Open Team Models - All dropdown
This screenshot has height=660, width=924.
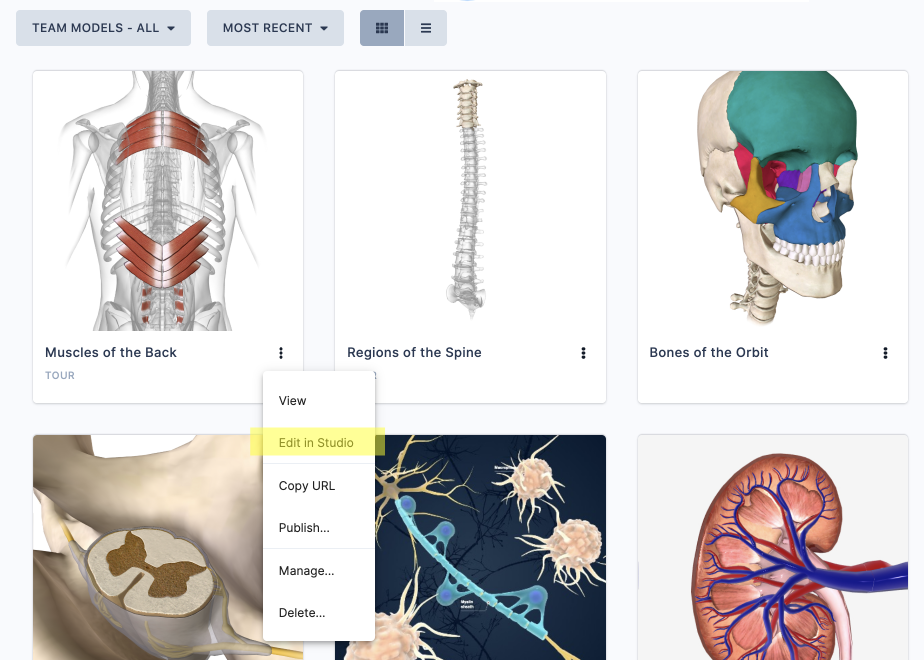tap(103, 28)
